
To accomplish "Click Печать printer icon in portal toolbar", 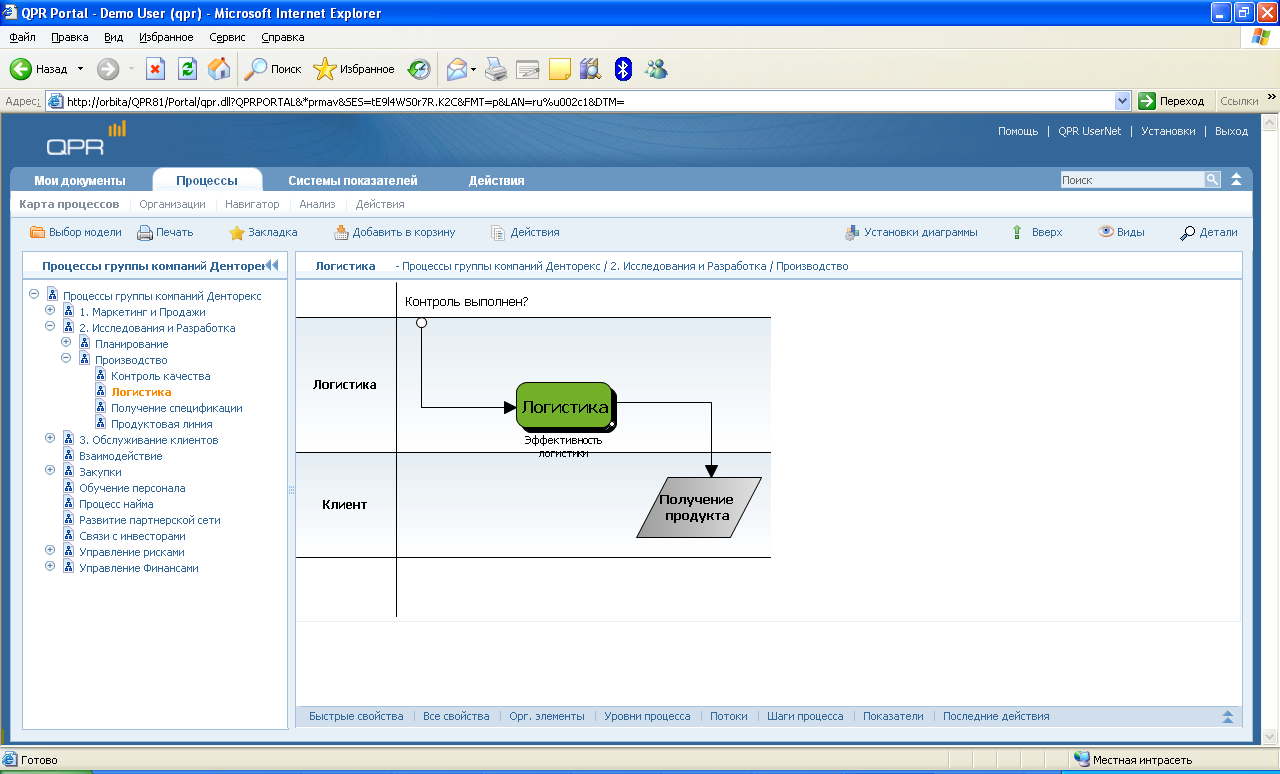I will (x=145, y=233).
